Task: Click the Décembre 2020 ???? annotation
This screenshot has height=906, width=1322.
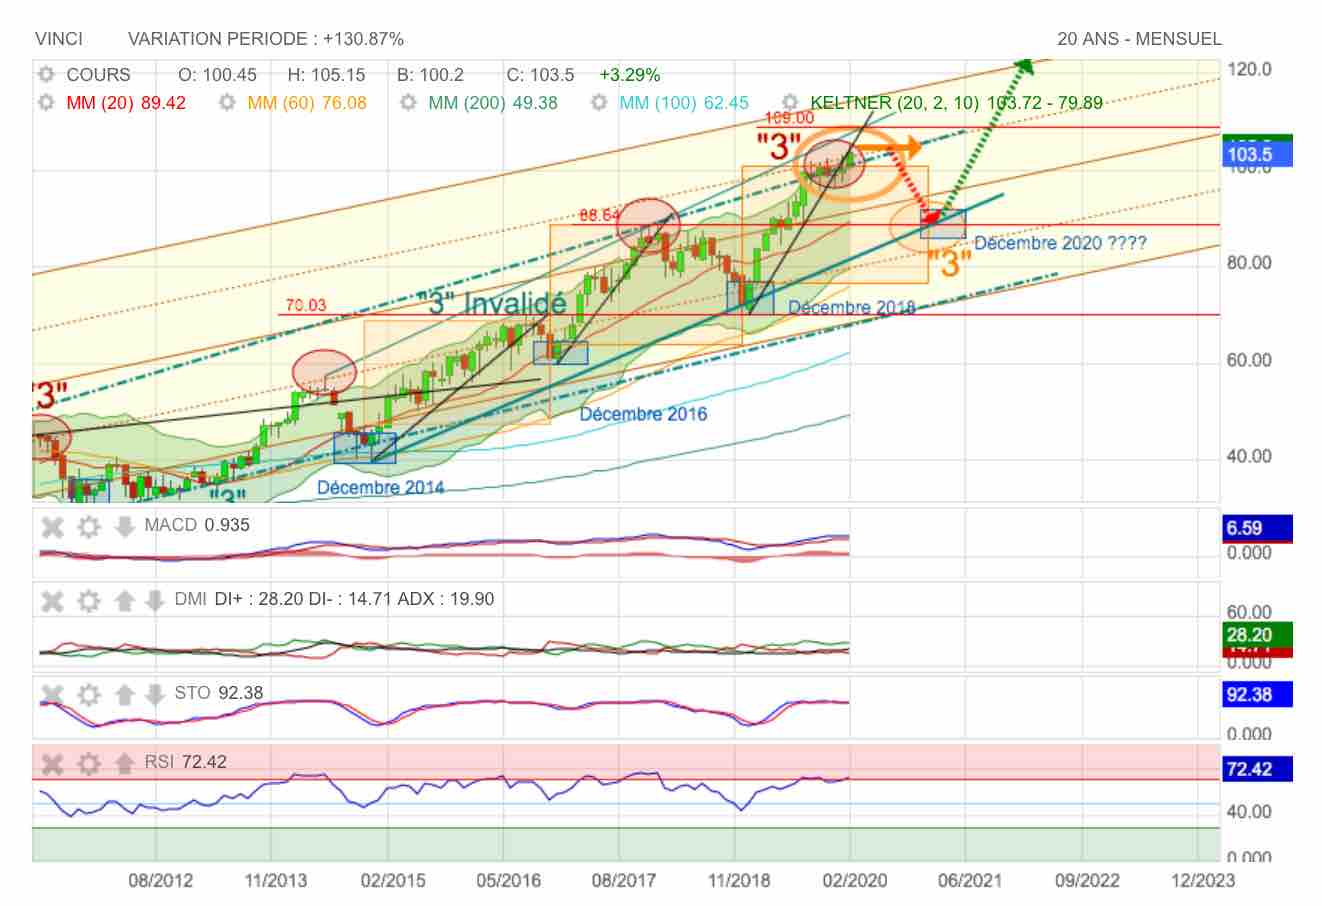Action: click(1060, 243)
